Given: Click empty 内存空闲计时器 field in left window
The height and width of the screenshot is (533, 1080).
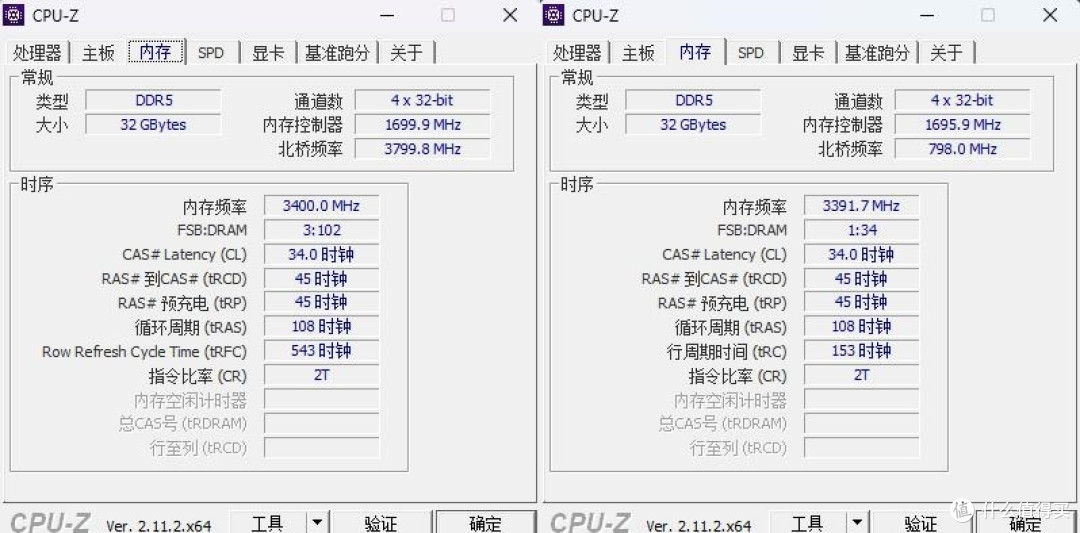Looking at the screenshot, I should coord(322,400).
